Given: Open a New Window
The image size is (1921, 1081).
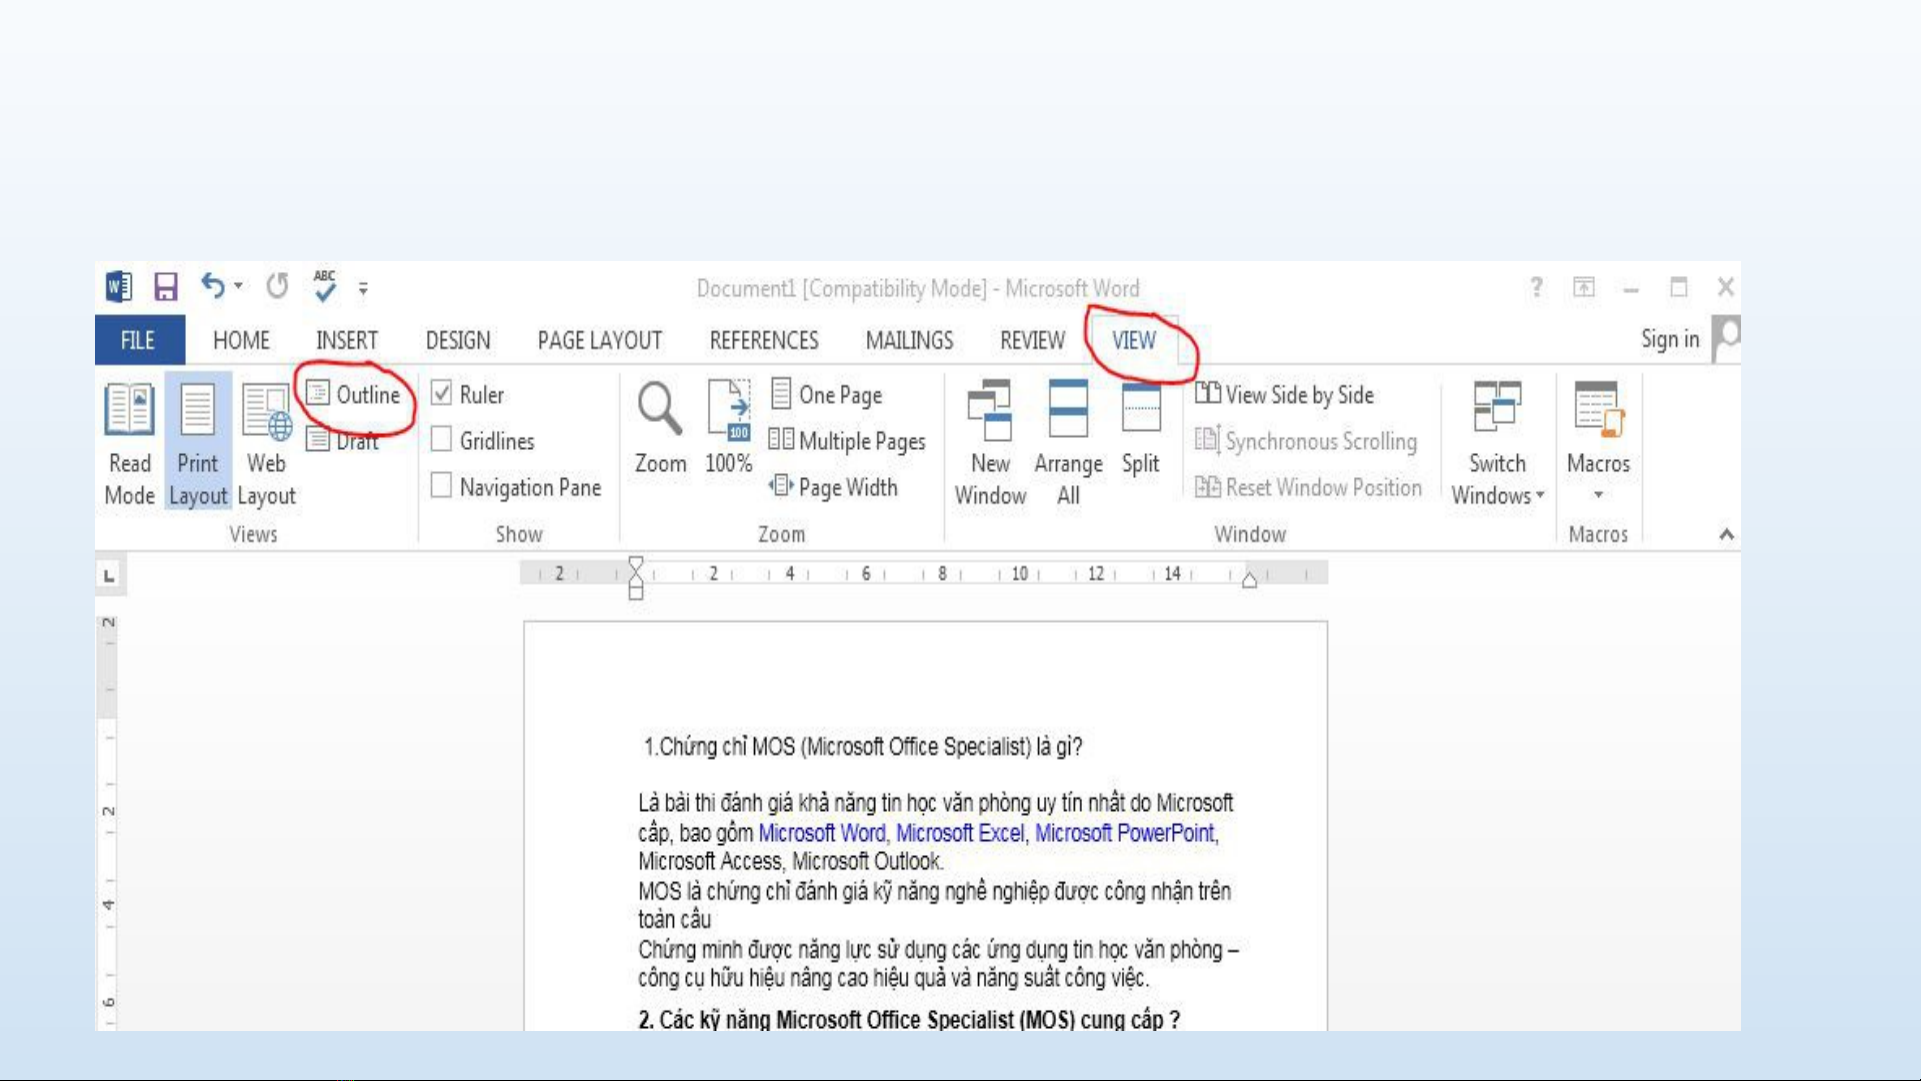Looking at the screenshot, I should pyautogui.click(x=990, y=444).
